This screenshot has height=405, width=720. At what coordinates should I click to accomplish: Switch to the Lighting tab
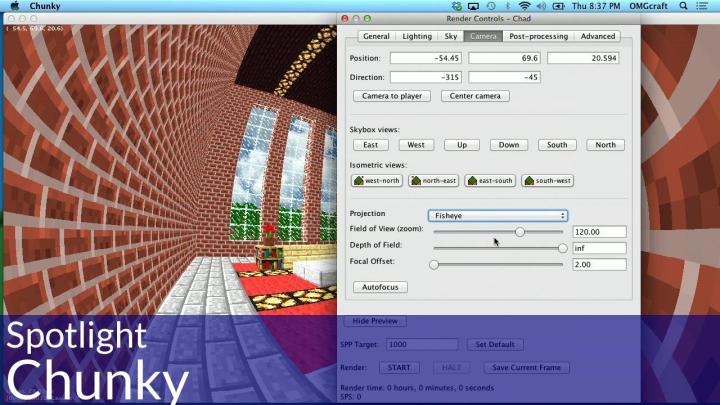(x=417, y=36)
